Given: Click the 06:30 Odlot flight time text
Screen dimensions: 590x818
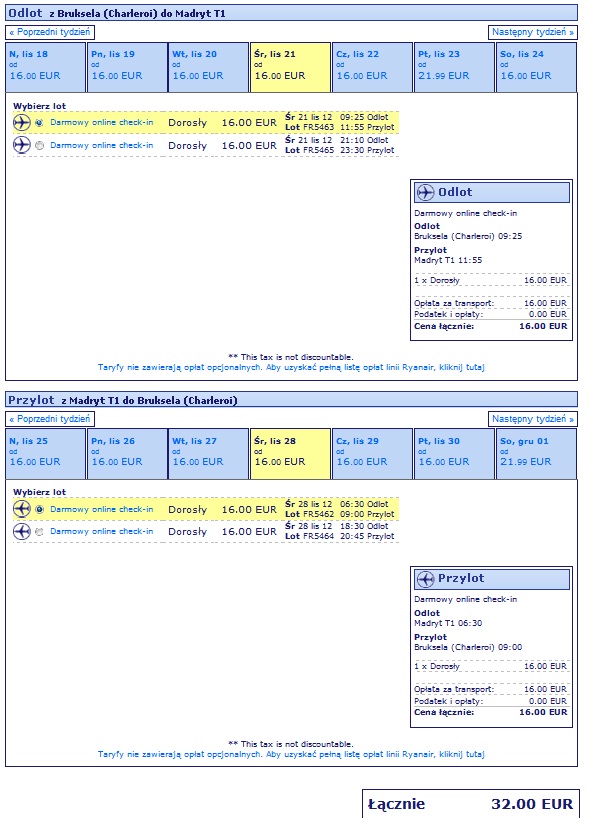Looking at the screenshot, I should click(364, 504).
